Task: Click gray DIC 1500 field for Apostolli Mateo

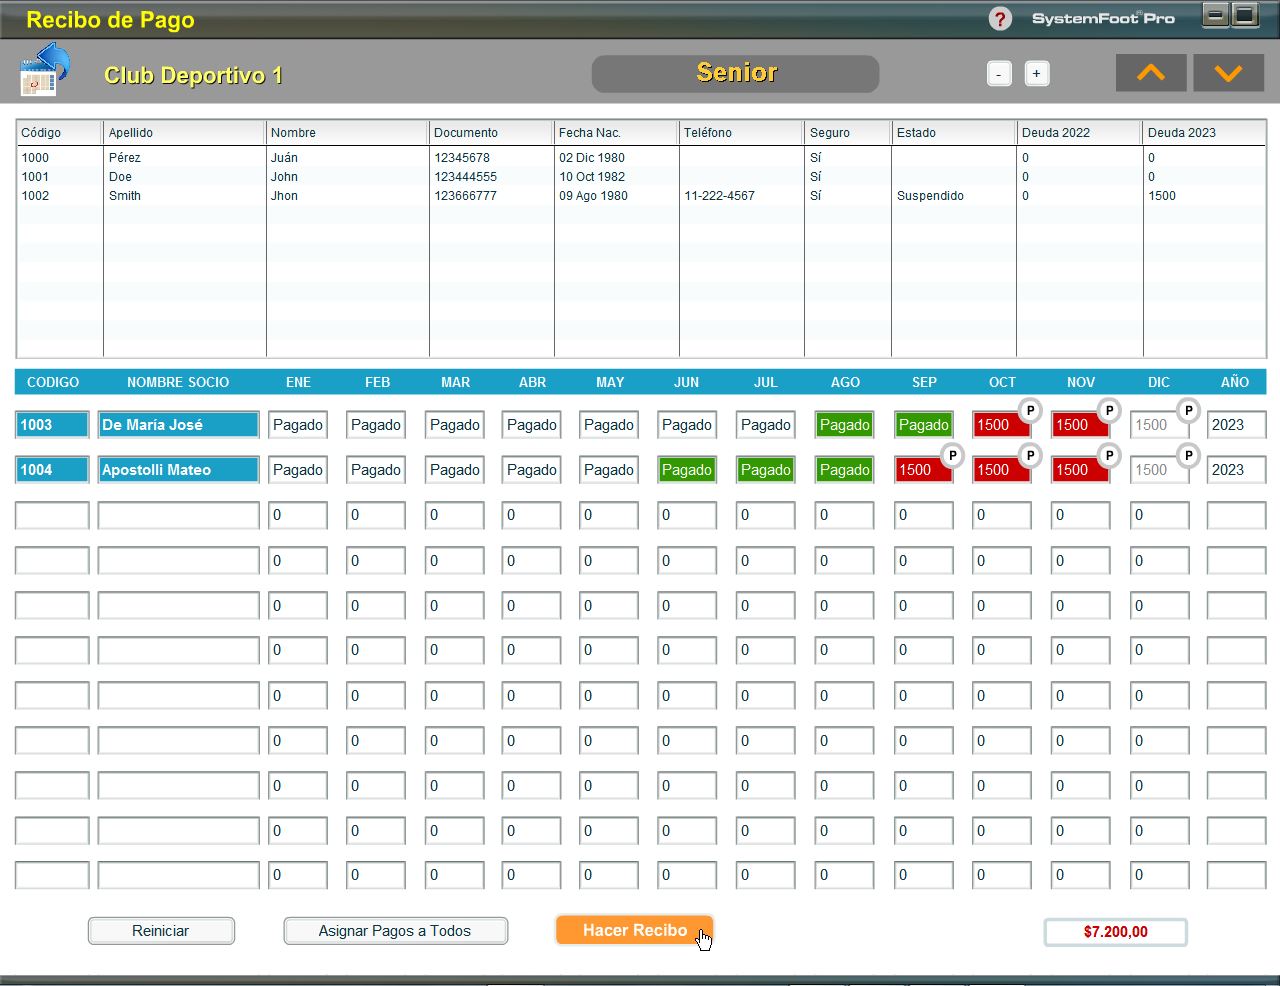Action: pyautogui.click(x=1159, y=470)
